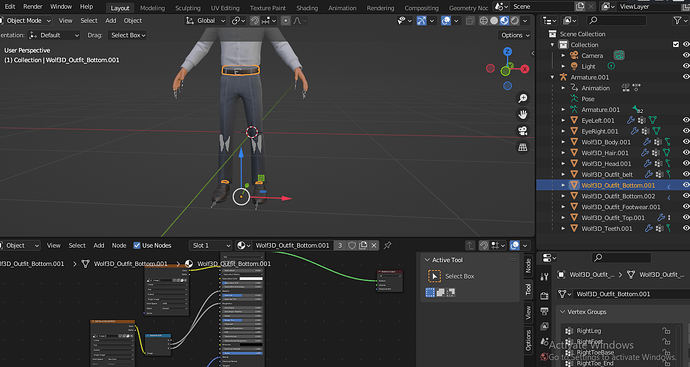Click the Camera object data icon in outliner
Image resolution: width=690 pixels, height=367 pixels.
coord(619,55)
